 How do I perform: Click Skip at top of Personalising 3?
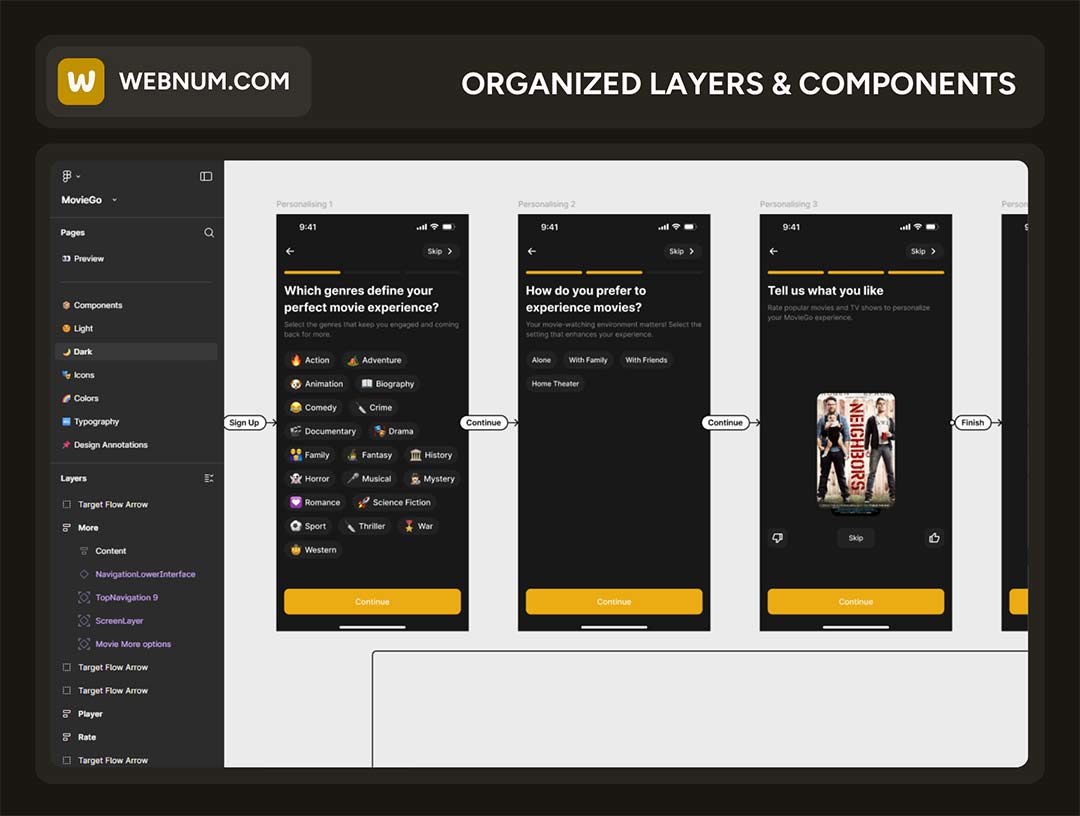[921, 252]
